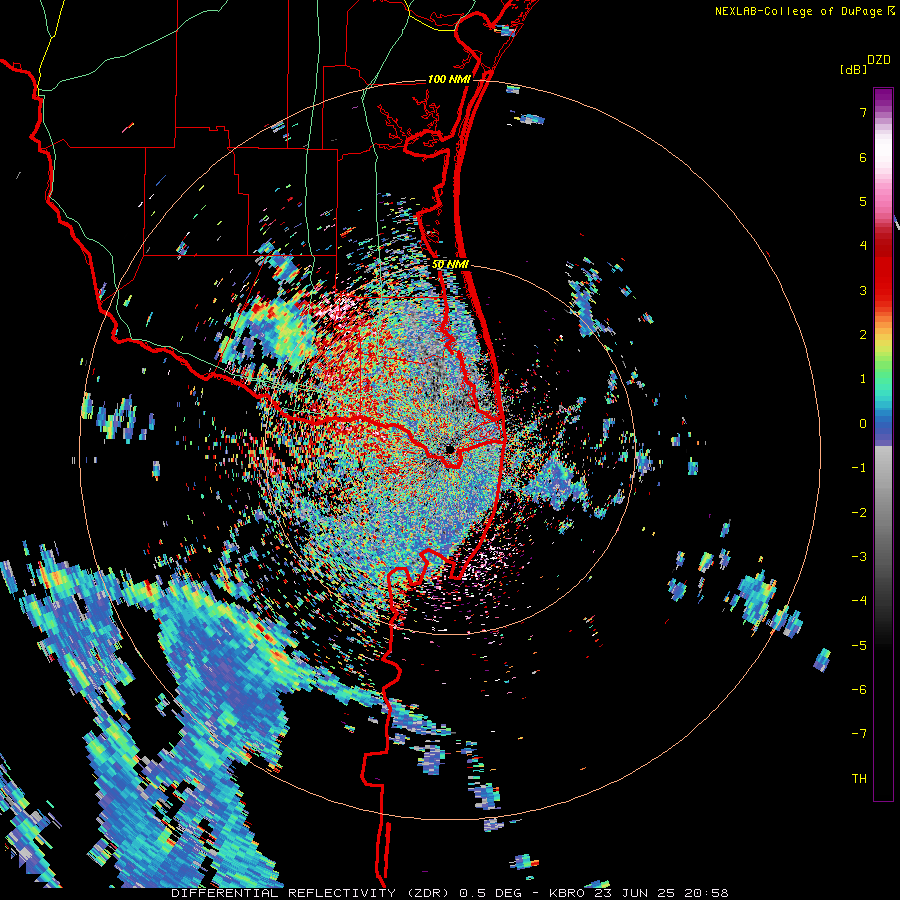
Task: Click the DZD legend title
Action: tap(879, 59)
